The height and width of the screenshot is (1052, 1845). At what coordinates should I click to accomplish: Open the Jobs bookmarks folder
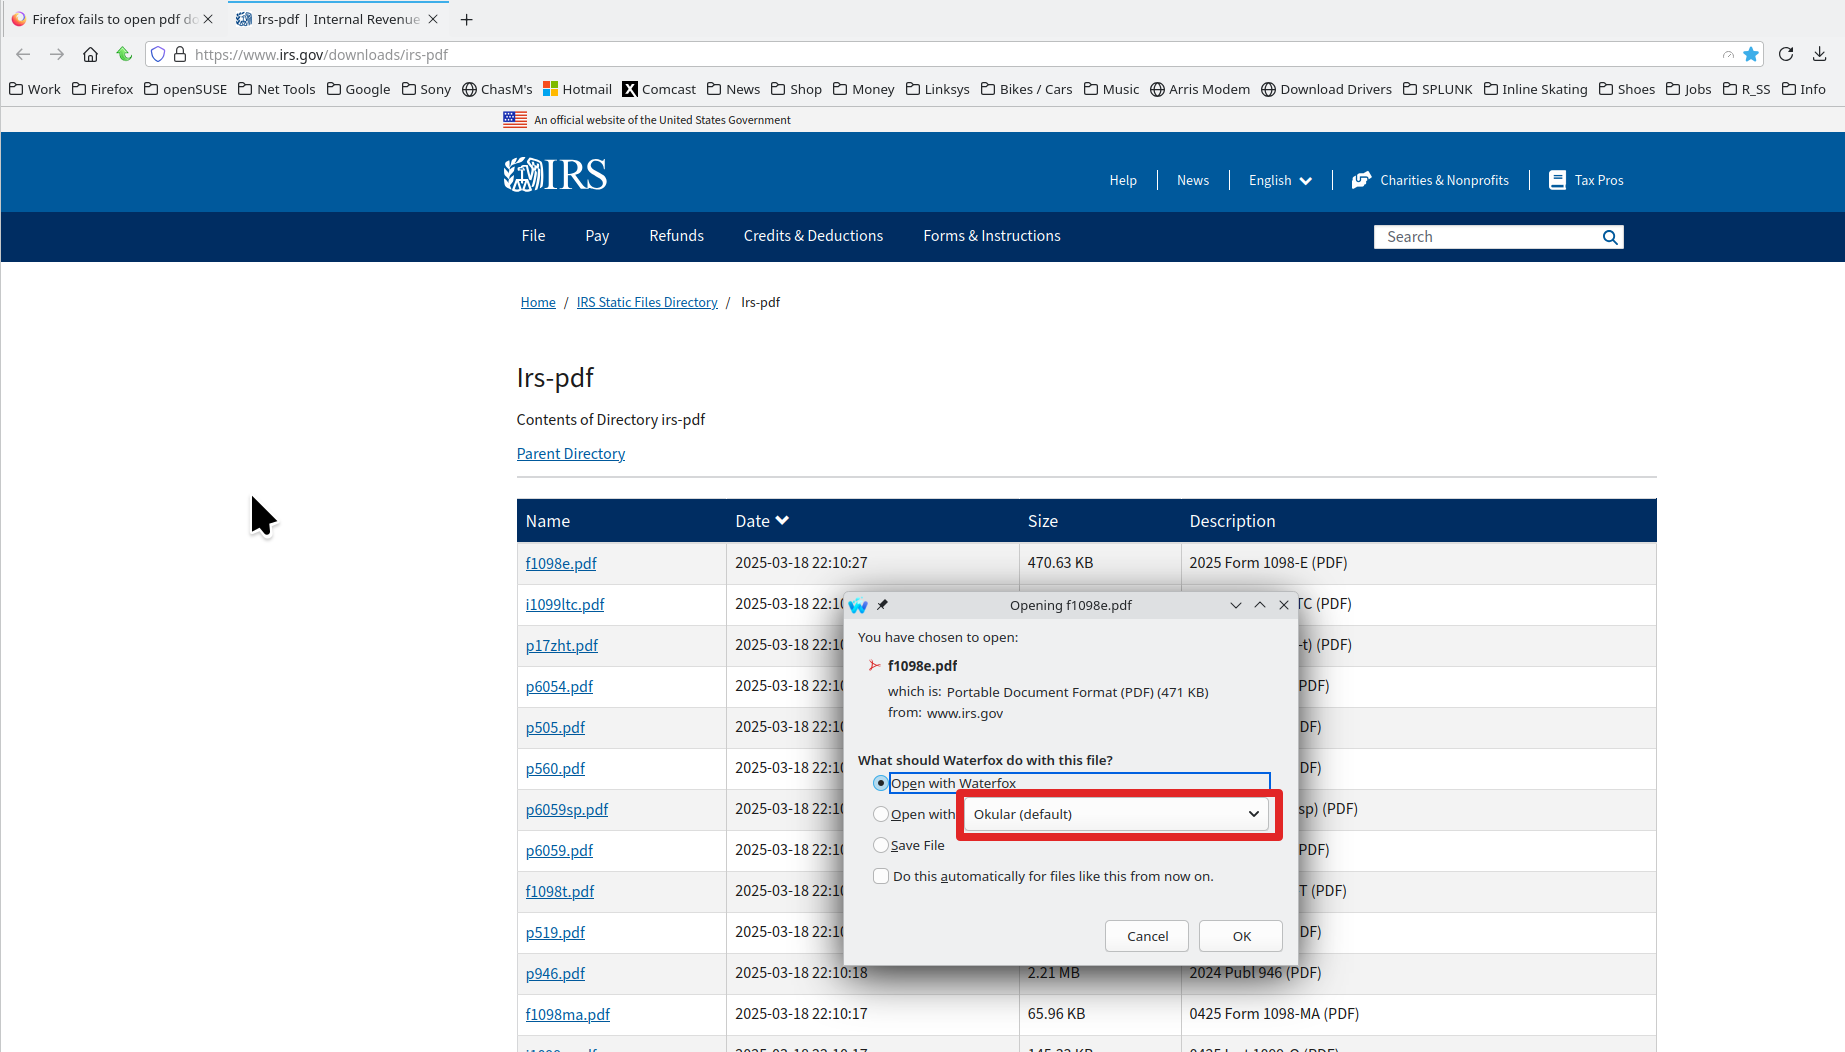pos(1689,89)
